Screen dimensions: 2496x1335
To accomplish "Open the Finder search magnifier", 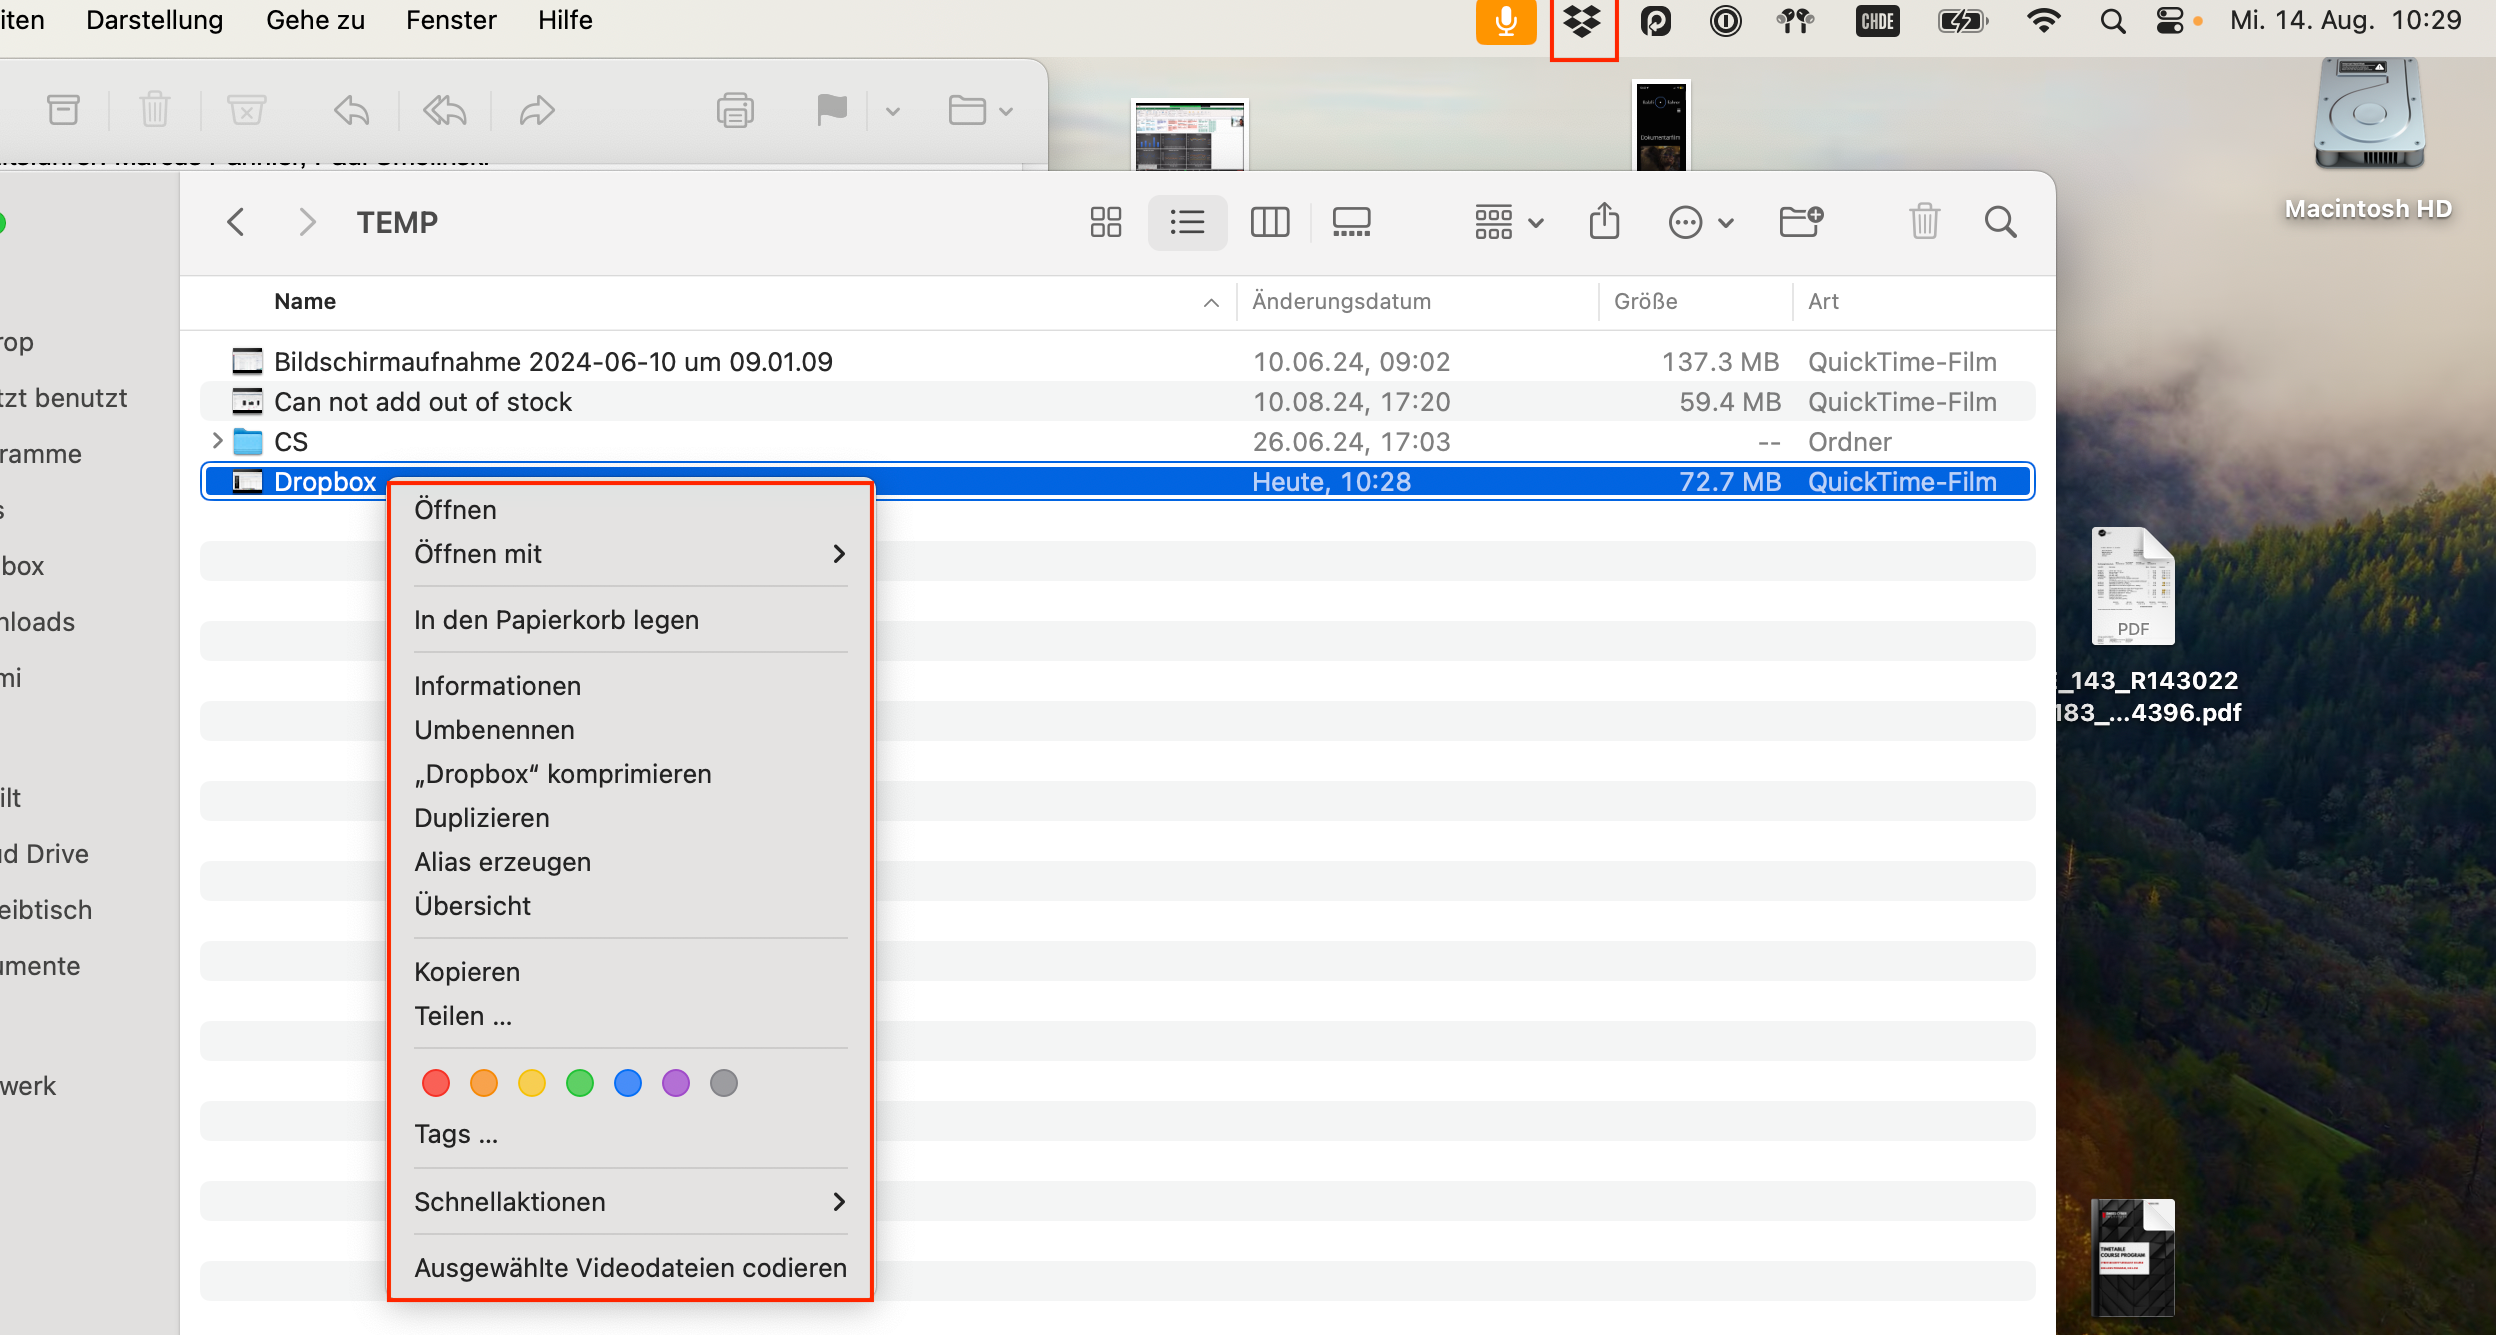I will pyautogui.click(x=2000, y=222).
